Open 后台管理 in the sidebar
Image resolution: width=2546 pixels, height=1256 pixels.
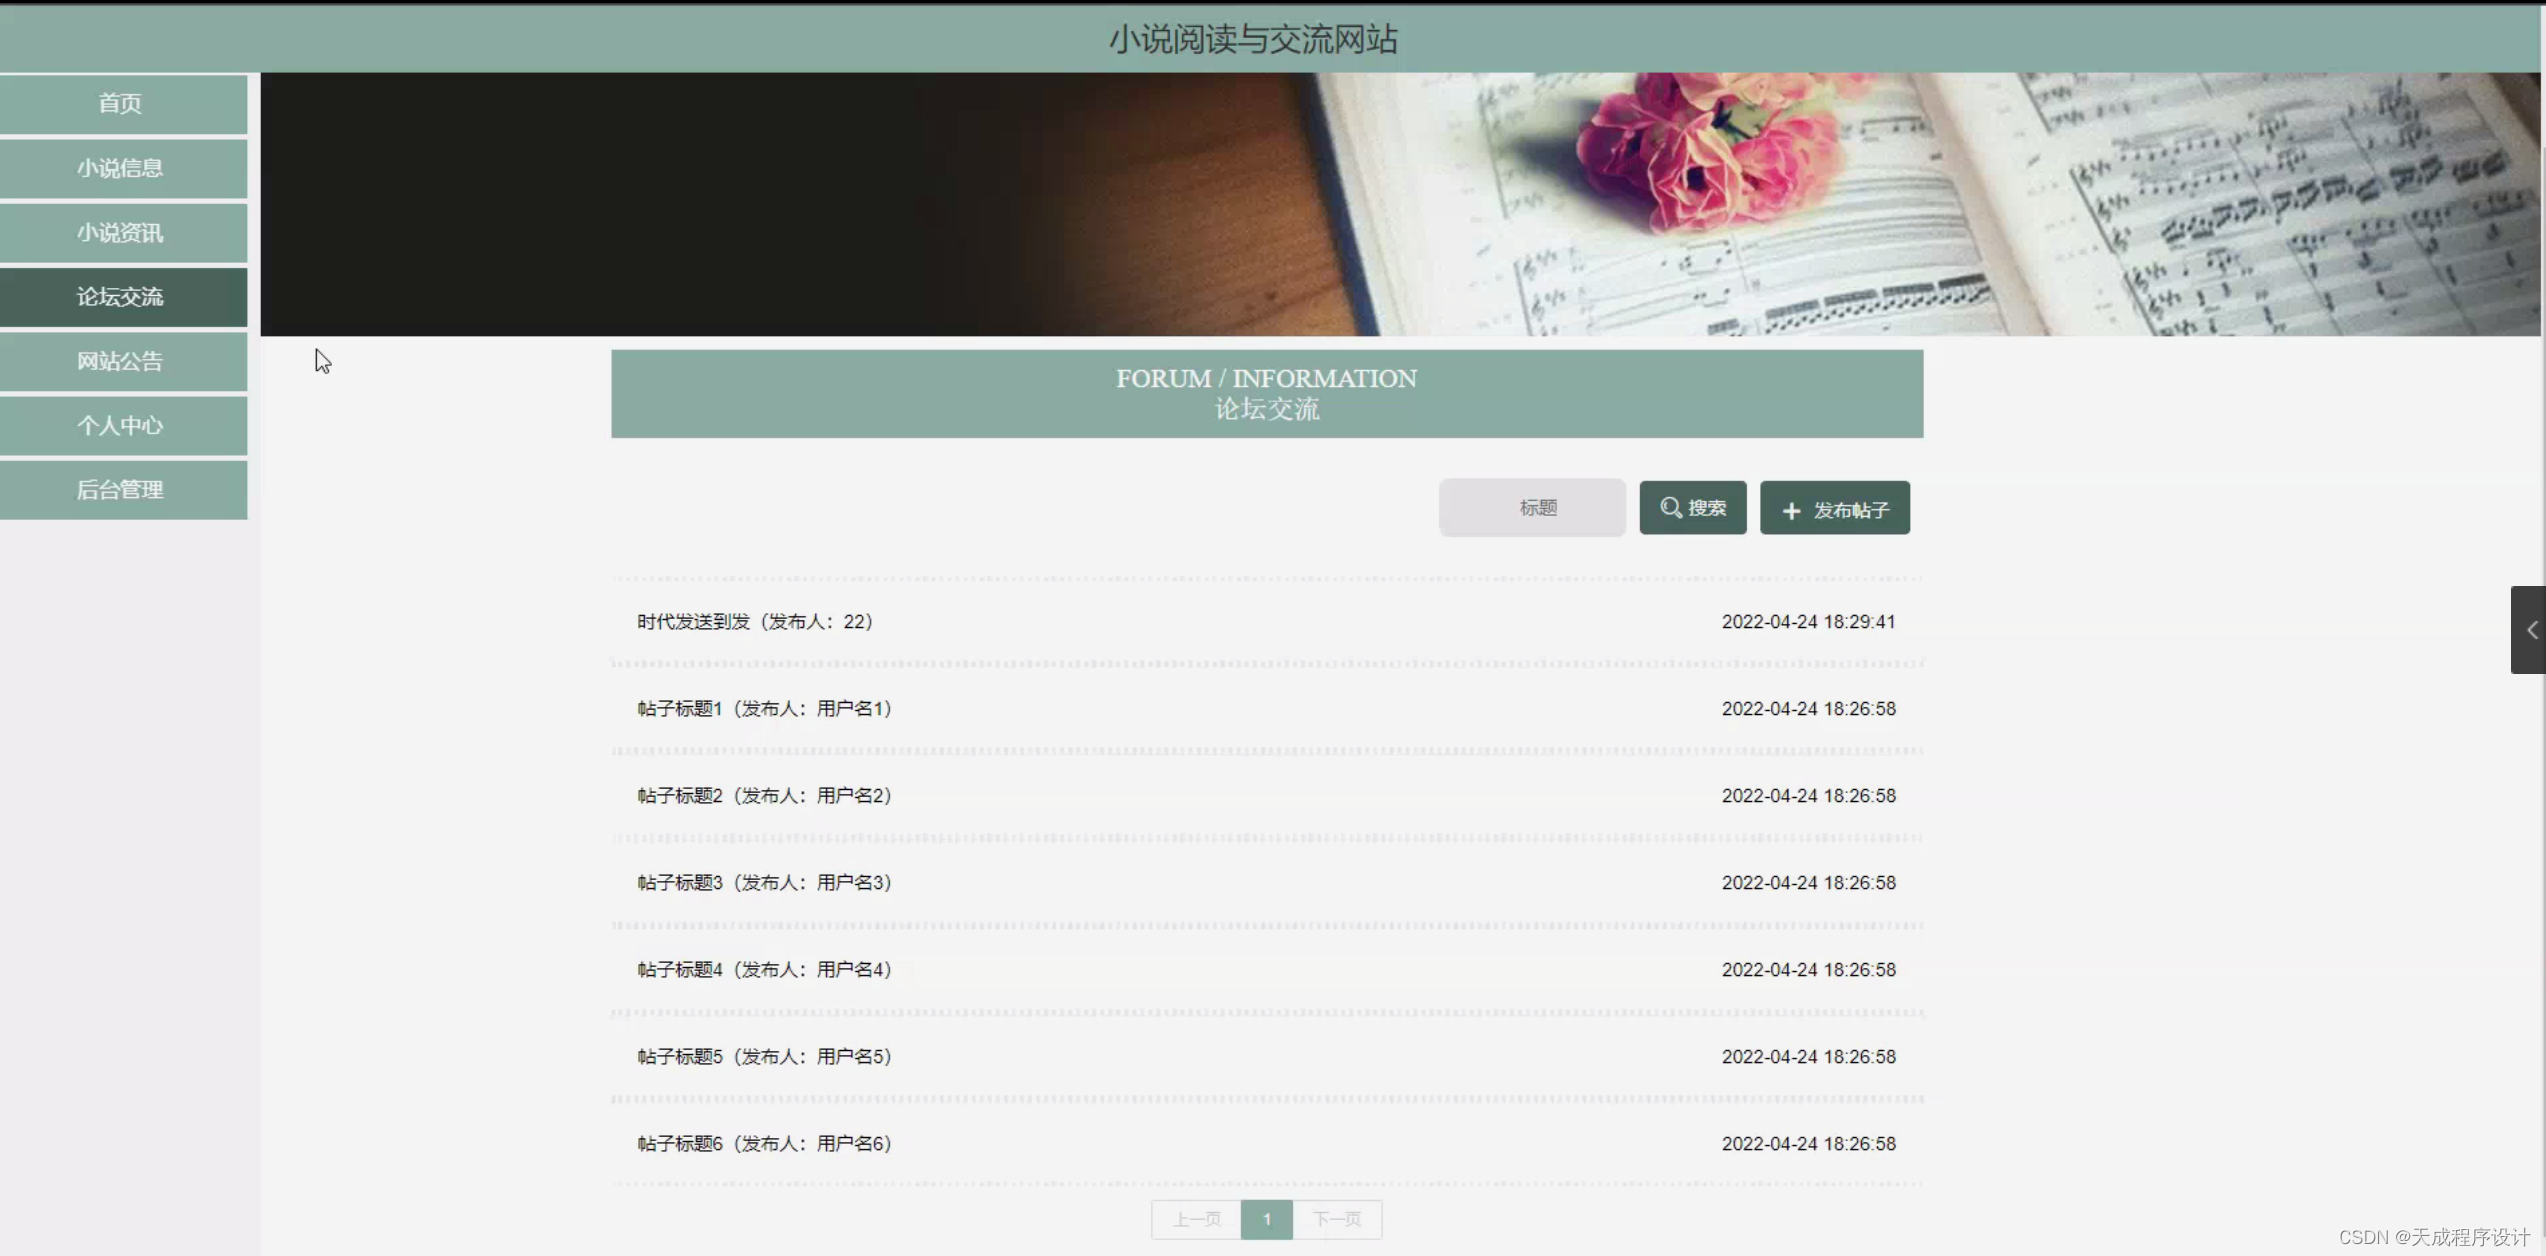click(x=123, y=490)
